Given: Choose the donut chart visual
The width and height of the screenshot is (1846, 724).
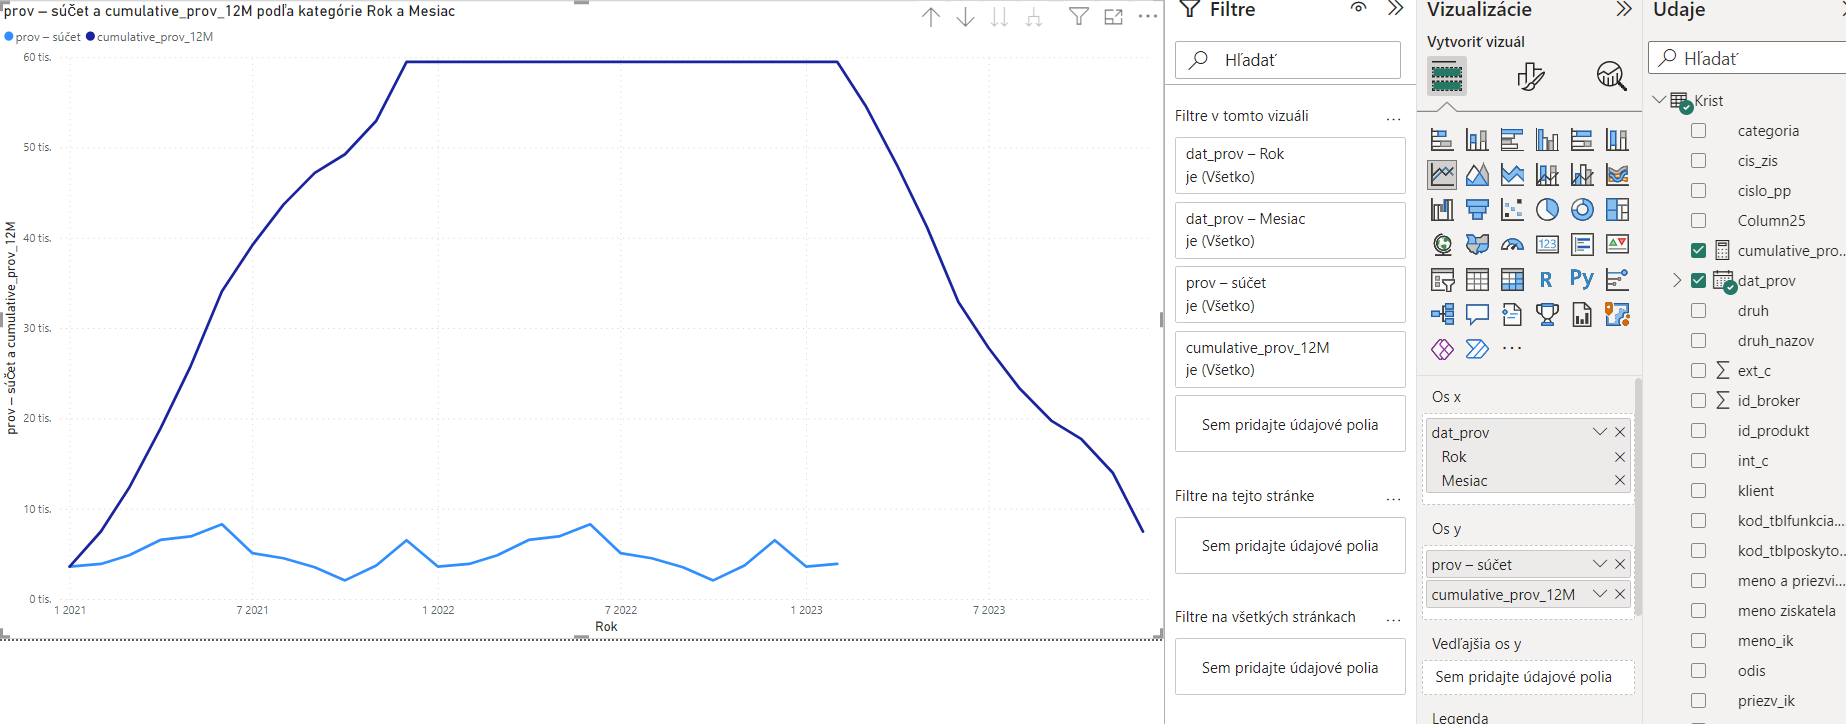Looking at the screenshot, I should pos(1582,210).
